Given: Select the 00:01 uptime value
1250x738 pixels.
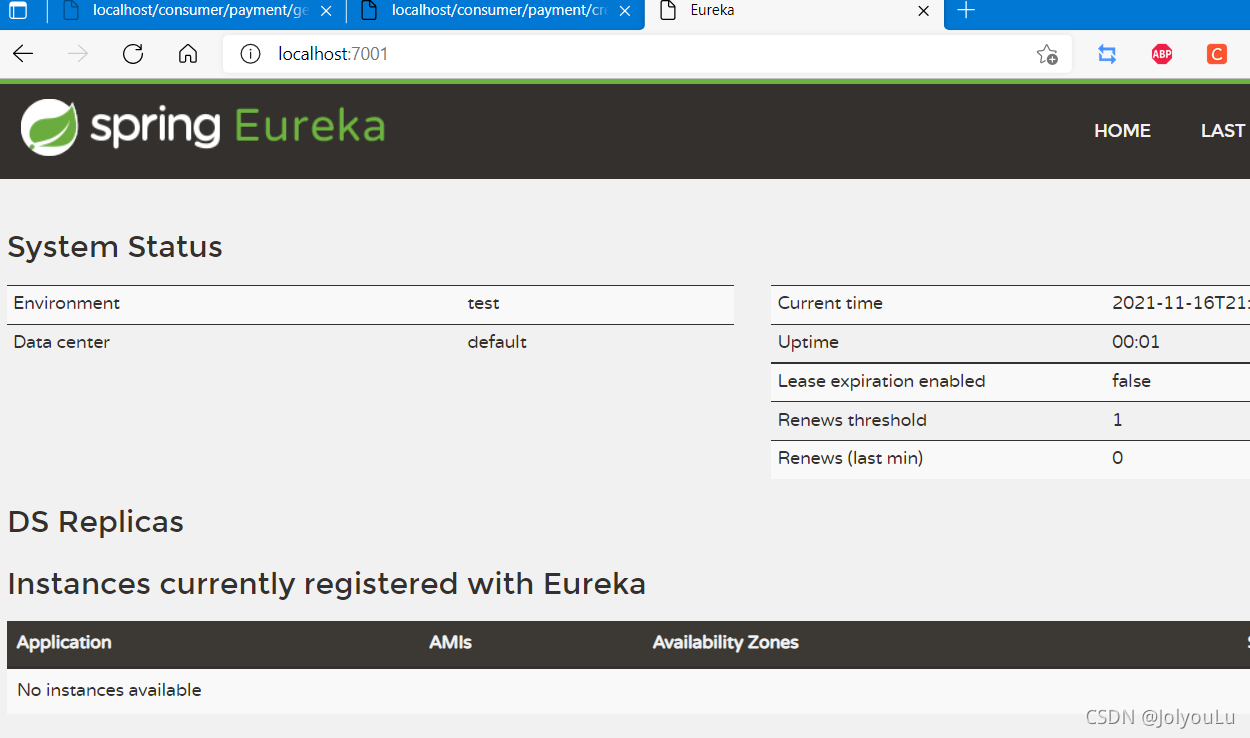Looking at the screenshot, I should point(1136,342).
